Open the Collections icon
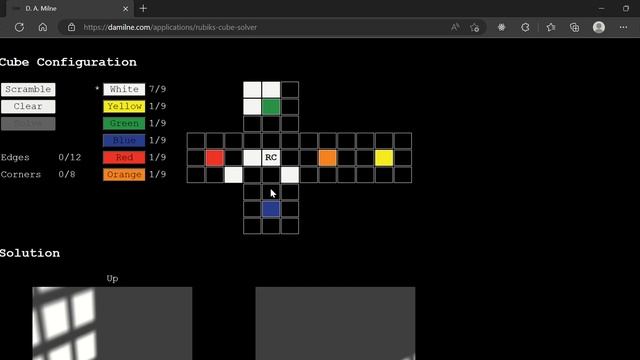 coord(574,27)
